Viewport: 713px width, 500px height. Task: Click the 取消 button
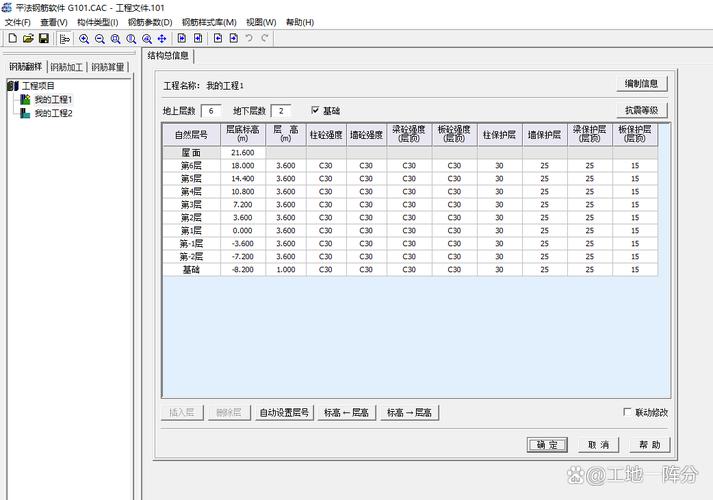coord(598,445)
